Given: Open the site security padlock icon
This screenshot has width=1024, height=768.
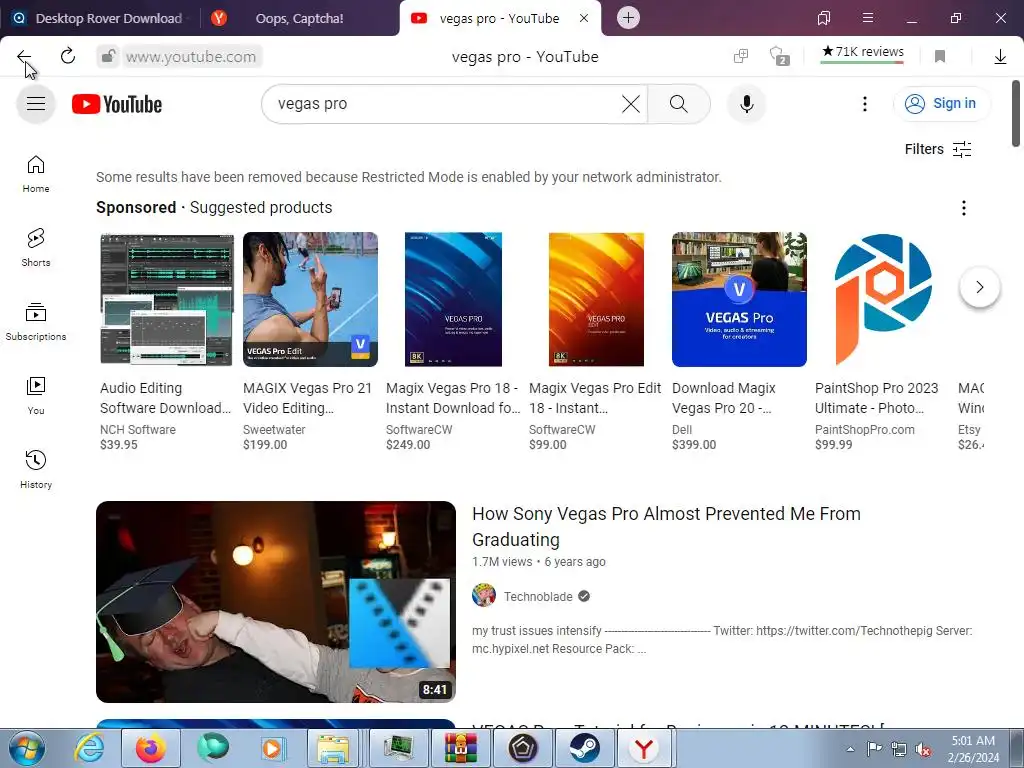Looking at the screenshot, I should (108, 57).
